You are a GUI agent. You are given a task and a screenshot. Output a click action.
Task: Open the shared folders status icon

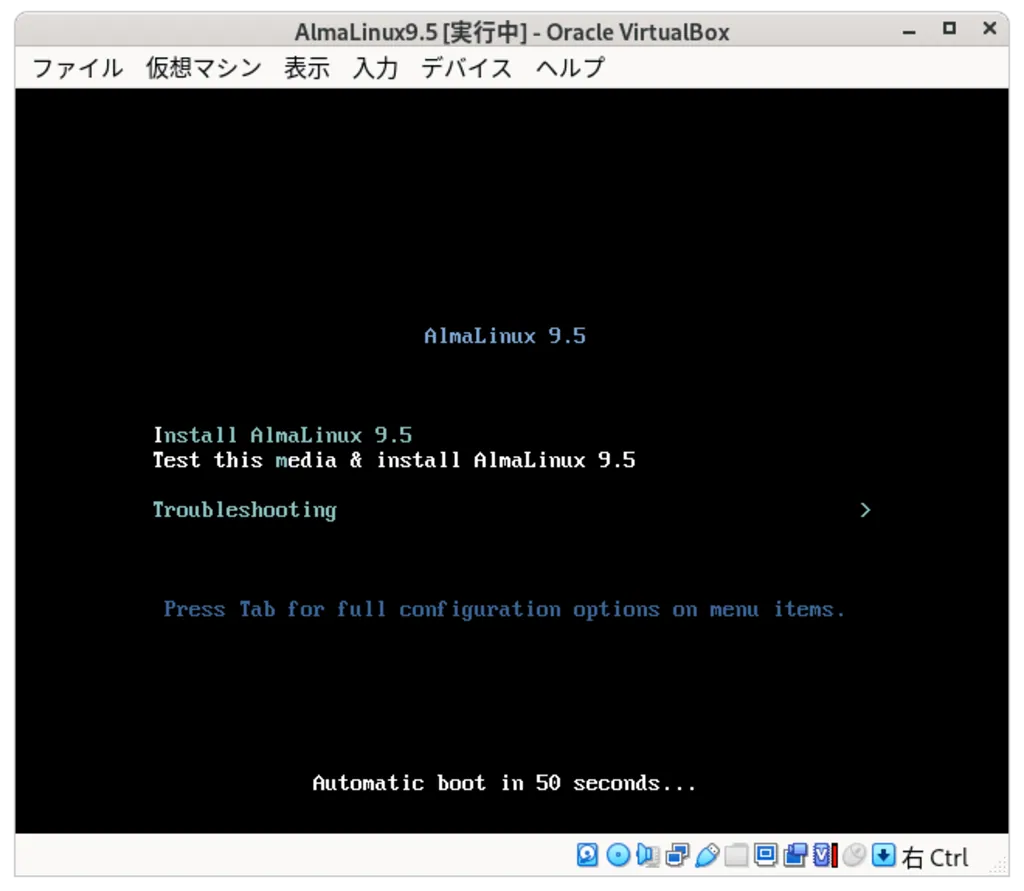pos(736,855)
